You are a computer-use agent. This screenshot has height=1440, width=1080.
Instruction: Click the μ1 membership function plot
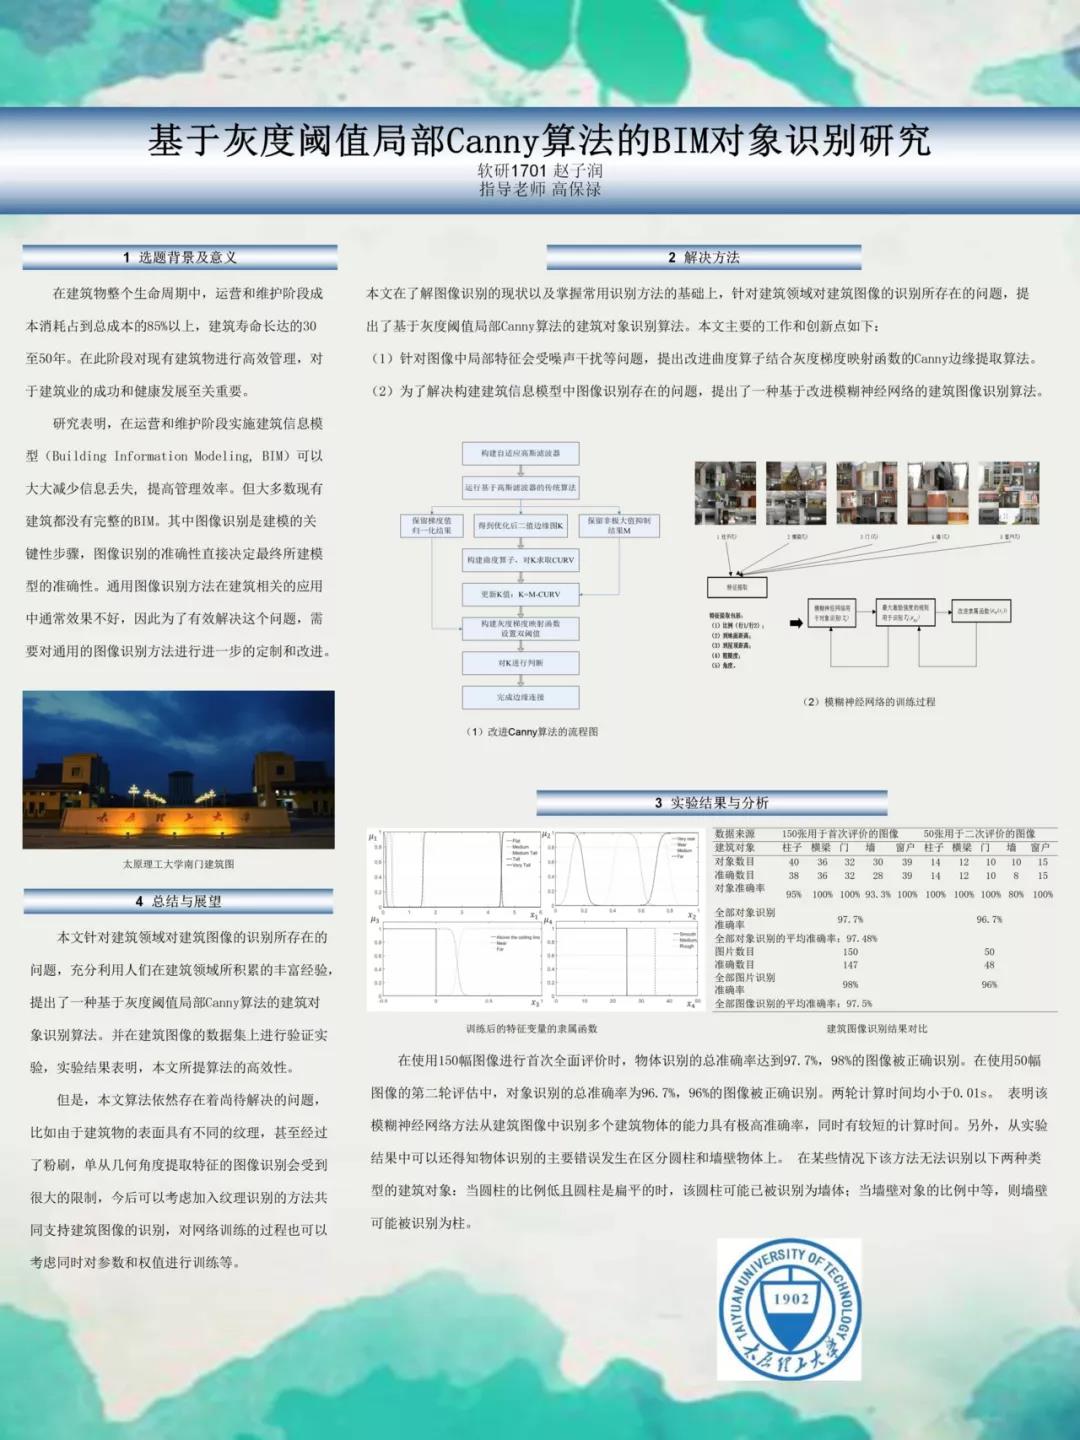(x=461, y=870)
